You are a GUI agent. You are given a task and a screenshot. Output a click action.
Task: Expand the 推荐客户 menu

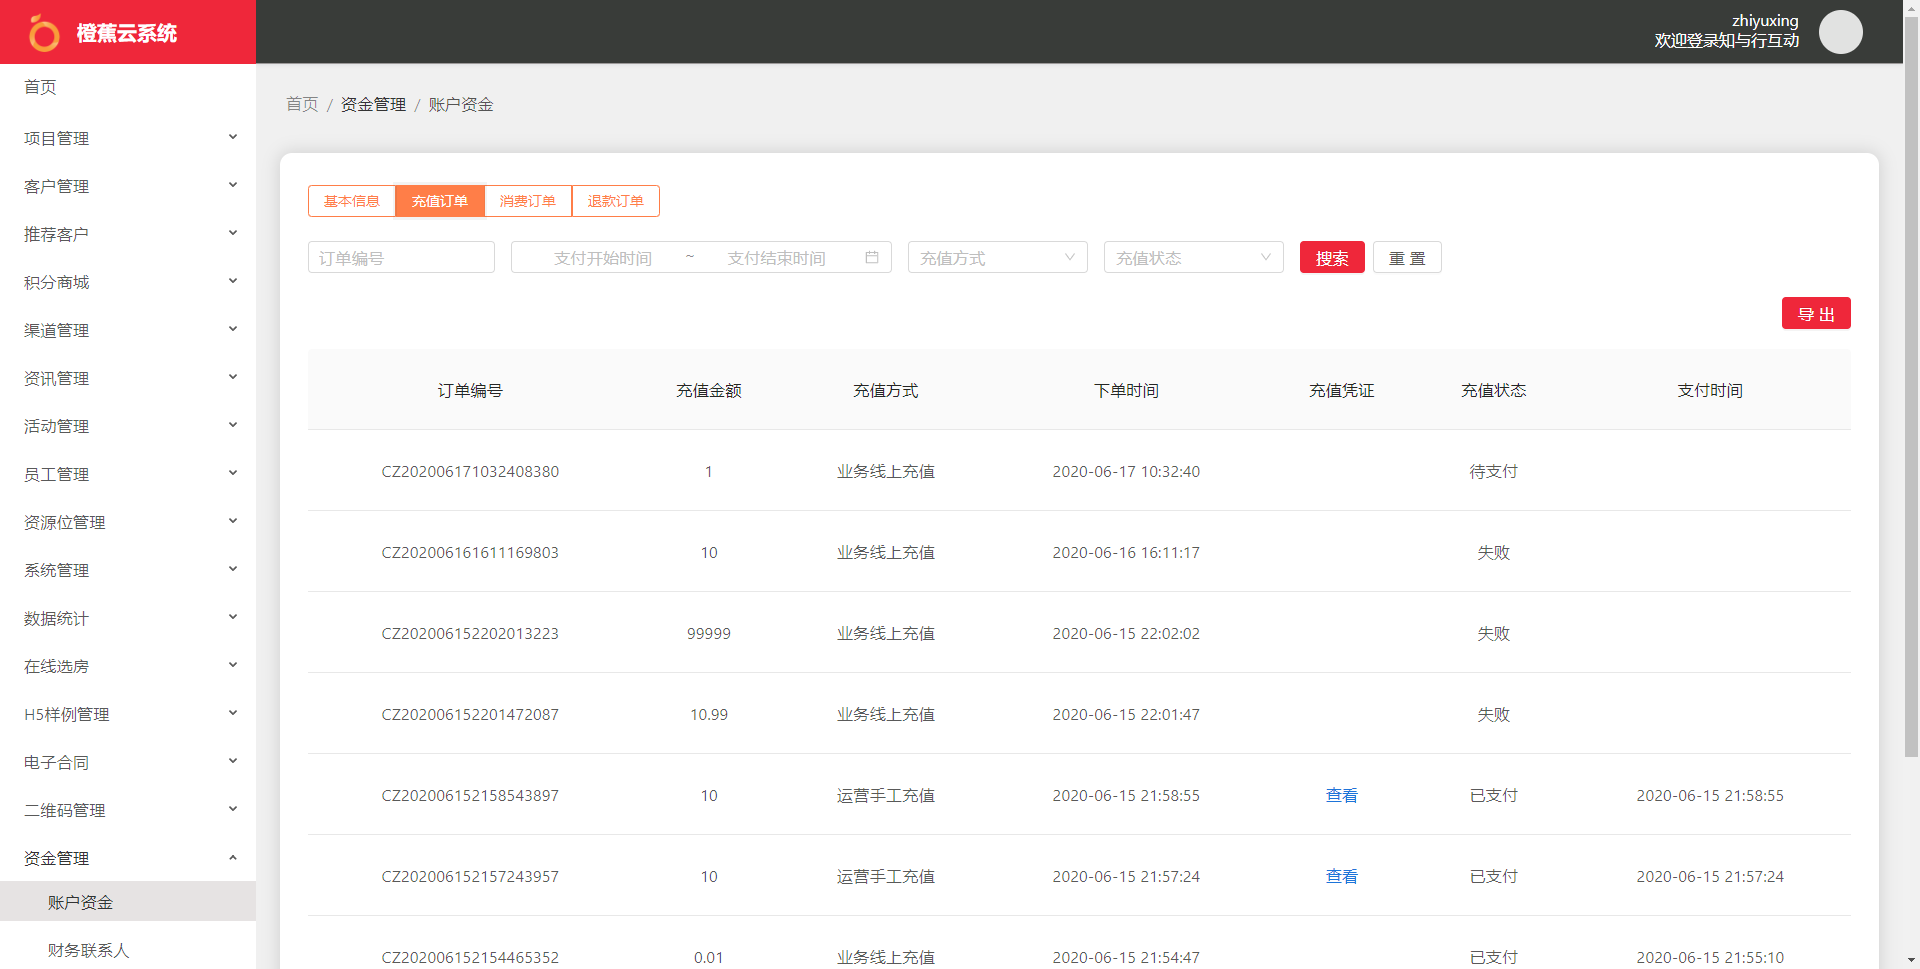(x=128, y=234)
